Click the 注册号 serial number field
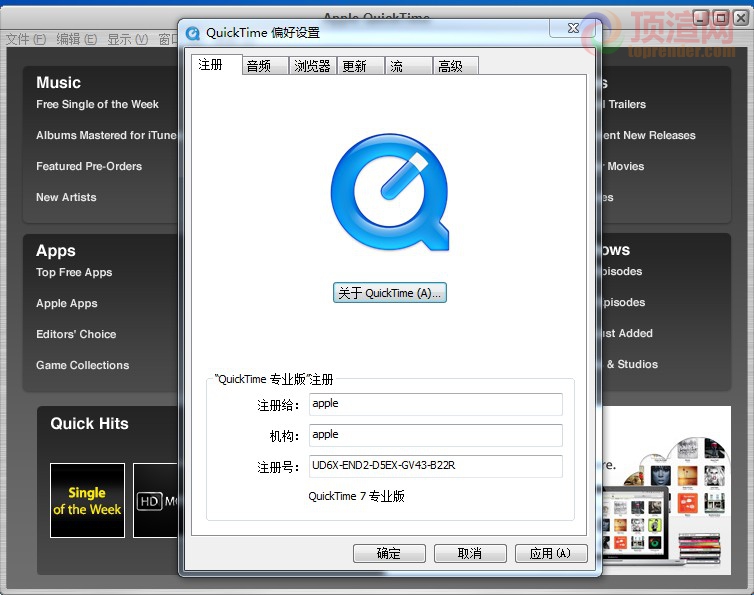 [x=435, y=466]
